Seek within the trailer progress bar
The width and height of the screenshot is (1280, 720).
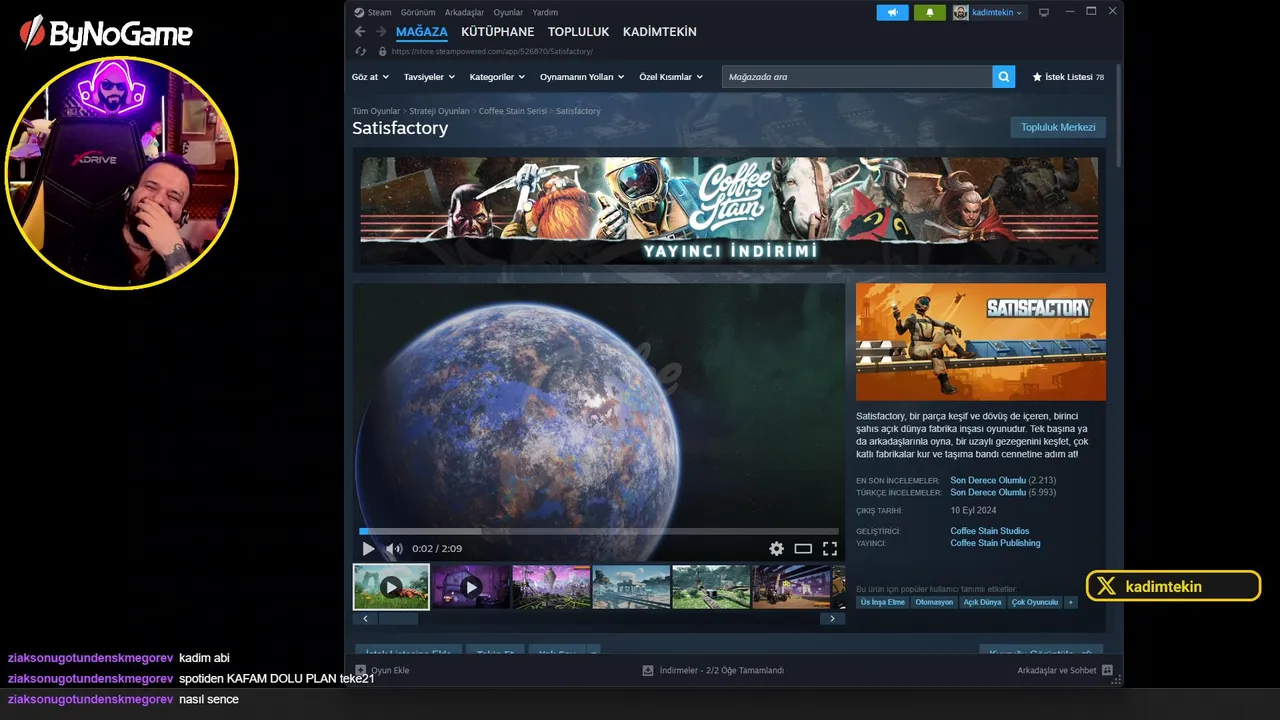pyautogui.click(x=598, y=531)
